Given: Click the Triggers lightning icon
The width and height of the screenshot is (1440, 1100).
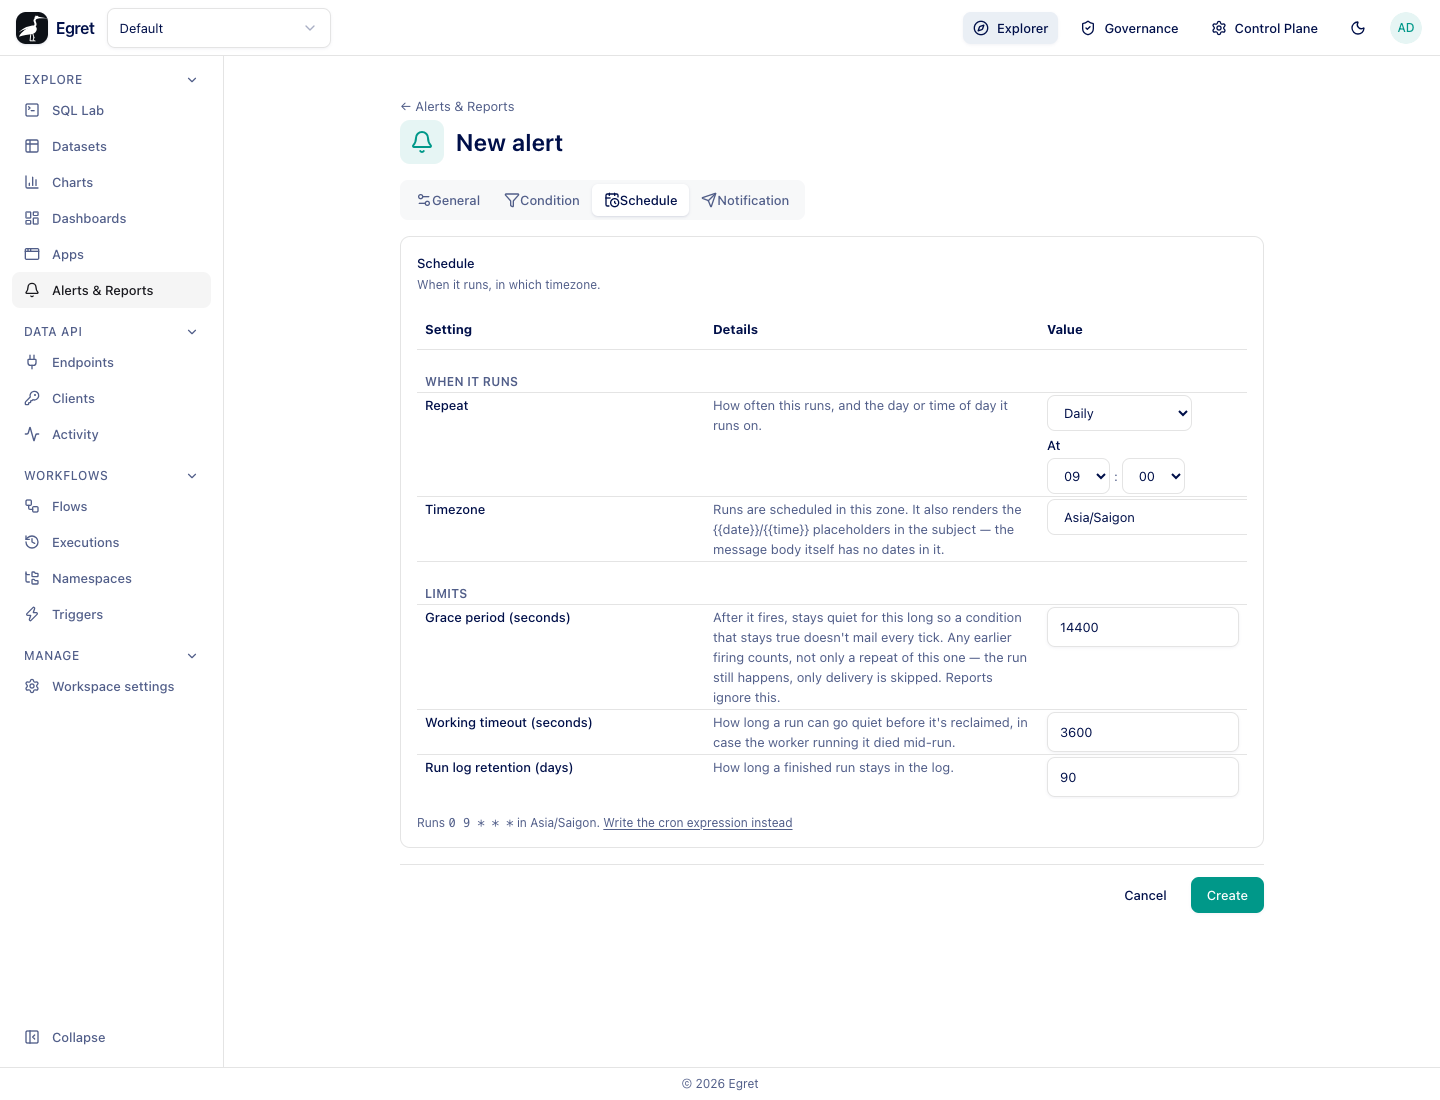Looking at the screenshot, I should click(x=32, y=614).
